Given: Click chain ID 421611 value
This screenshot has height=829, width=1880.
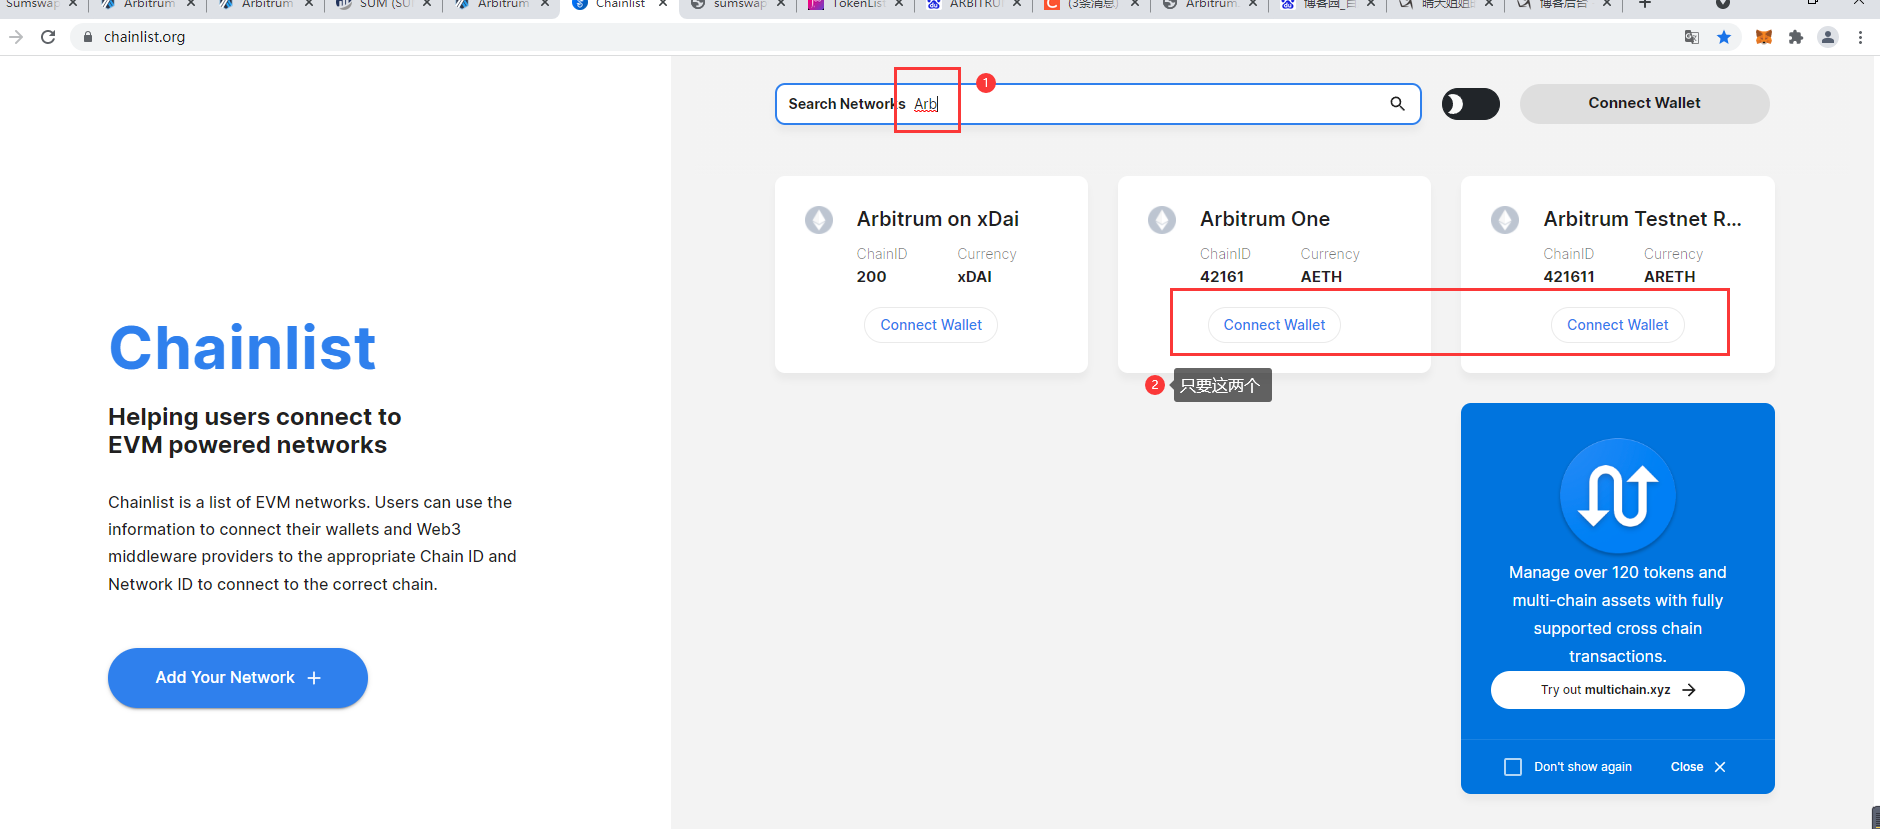Looking at the screenshot, I should tap(1569, 277).
